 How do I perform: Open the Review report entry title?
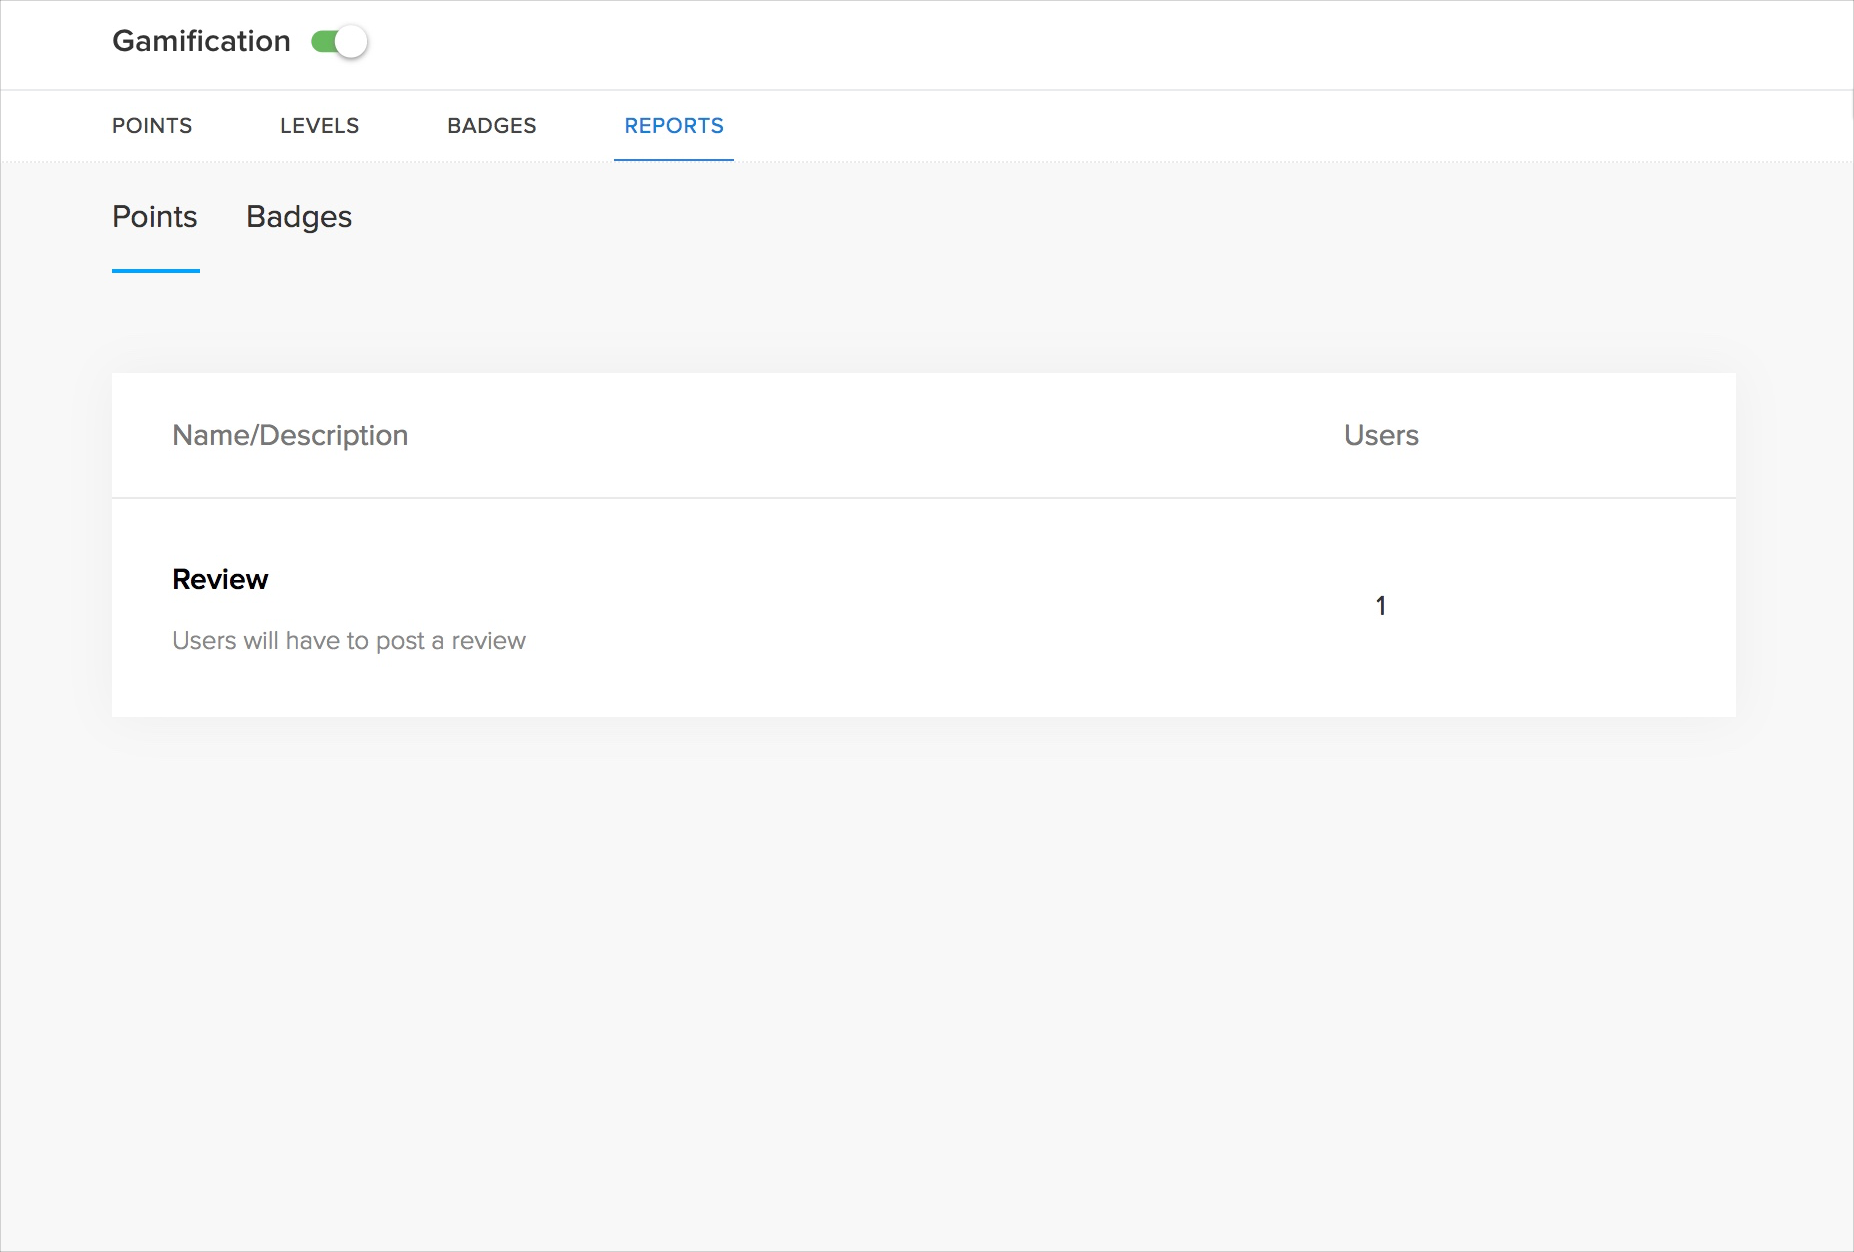220,579
